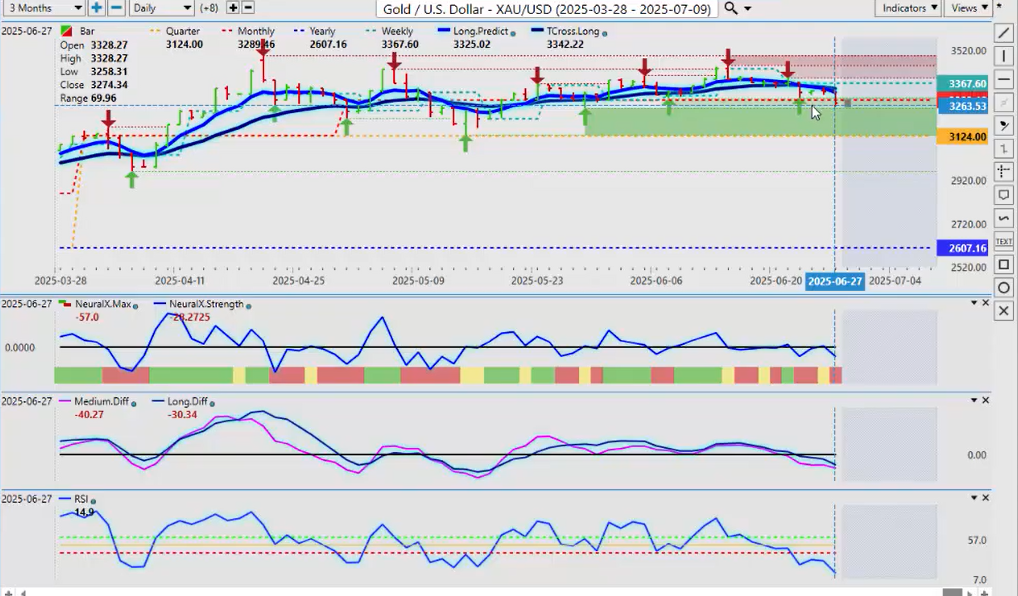The image size is (1018, 596).
Task: Toggle the dot next to NeuralX.Max
Action: coord(136,305)
